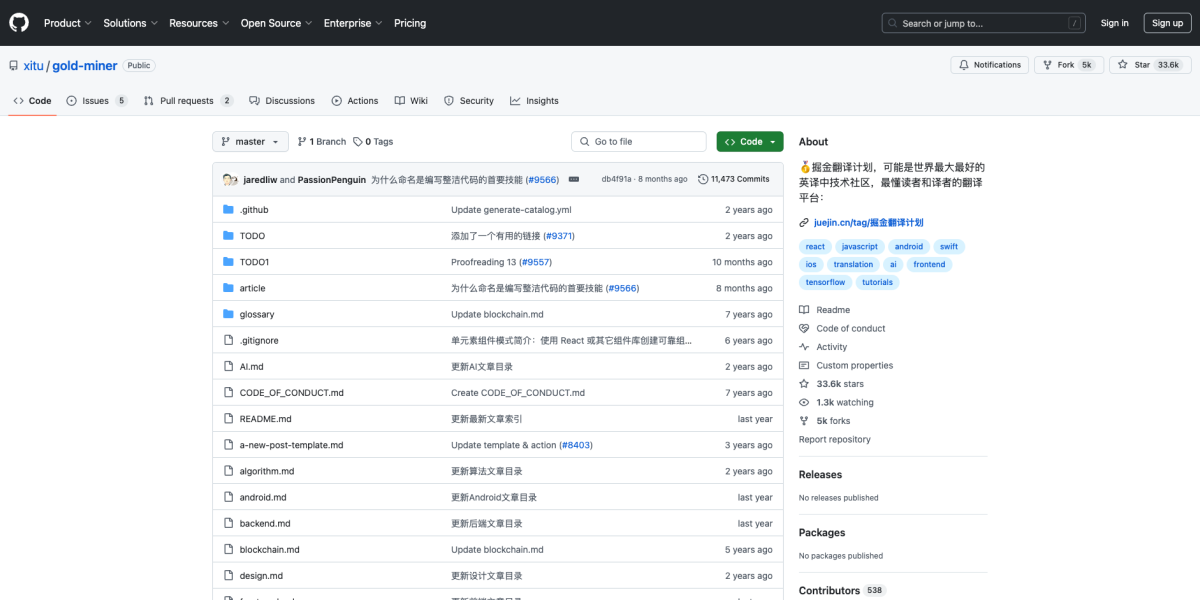Open the juejin.cn website link
Viewport: 1200px width, 600px height.
click(868, 223)
